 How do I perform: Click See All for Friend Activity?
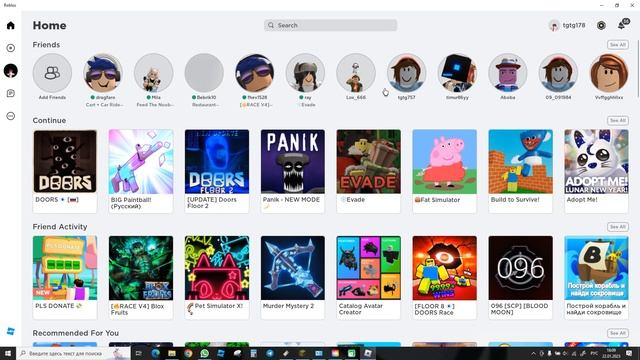pyautogui.click(x=618, y=227)
